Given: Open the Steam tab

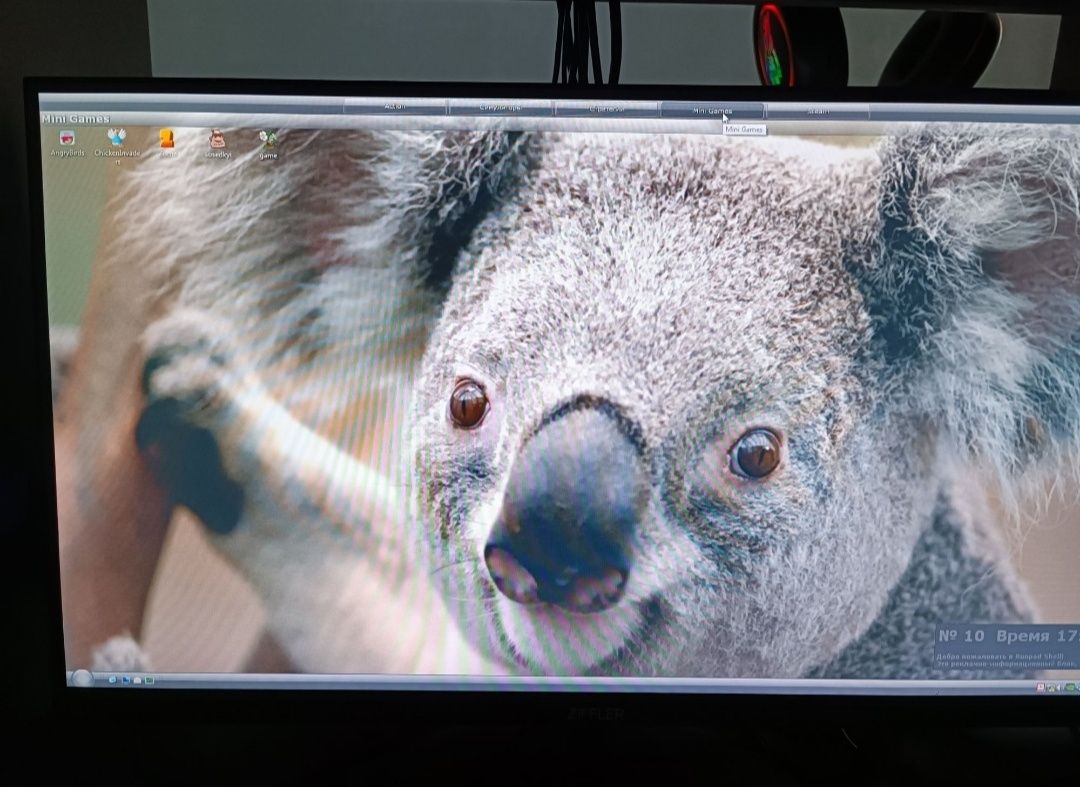Looking at the screenshot, I should pos(818,111).
